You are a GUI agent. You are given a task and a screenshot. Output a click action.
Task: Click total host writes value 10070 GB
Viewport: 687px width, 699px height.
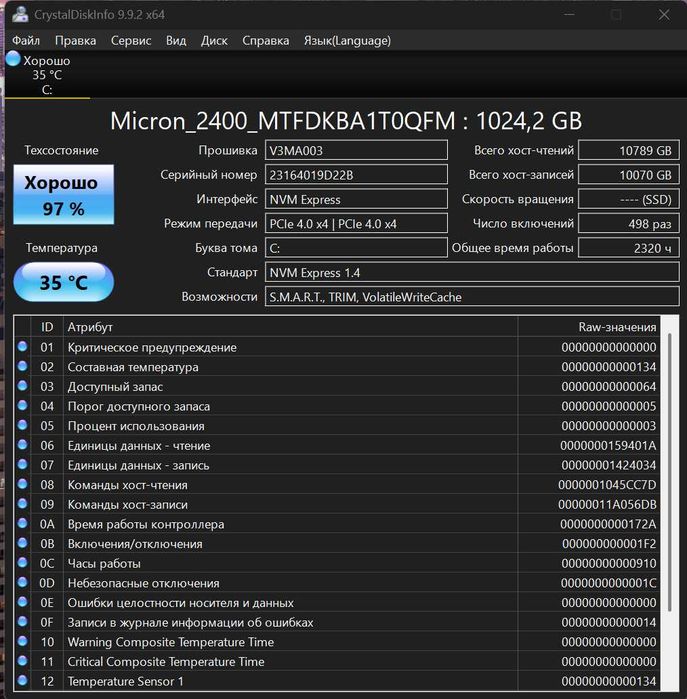pos(629,175)
